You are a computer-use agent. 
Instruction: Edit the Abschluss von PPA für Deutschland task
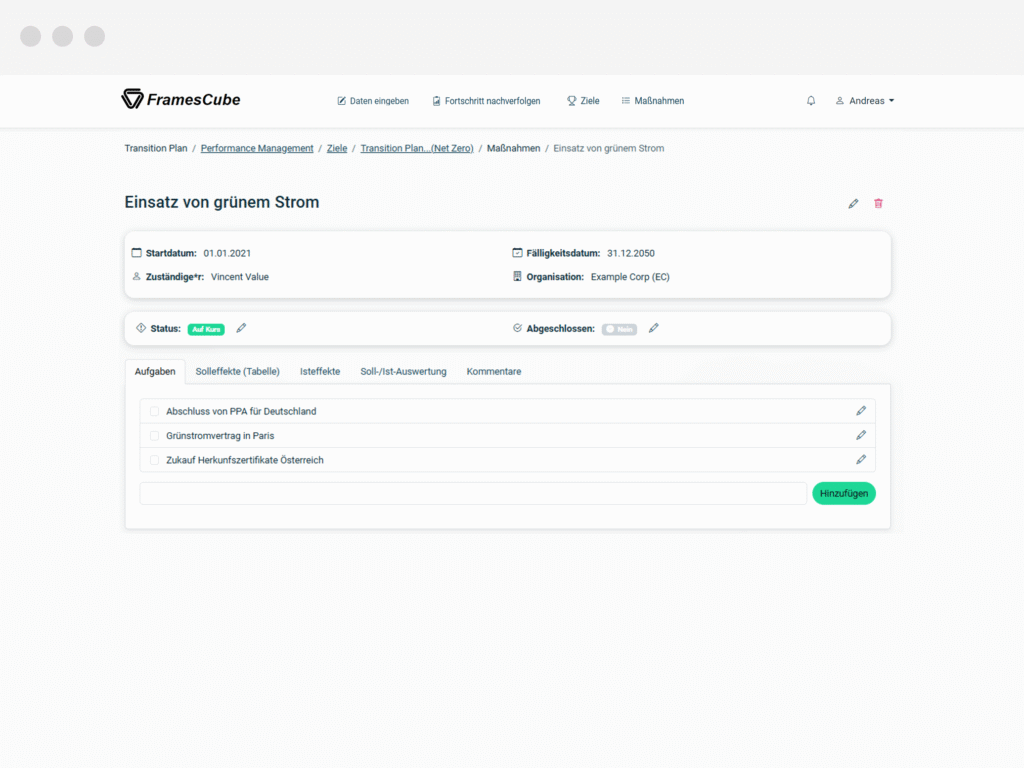[x=861, y=411]
